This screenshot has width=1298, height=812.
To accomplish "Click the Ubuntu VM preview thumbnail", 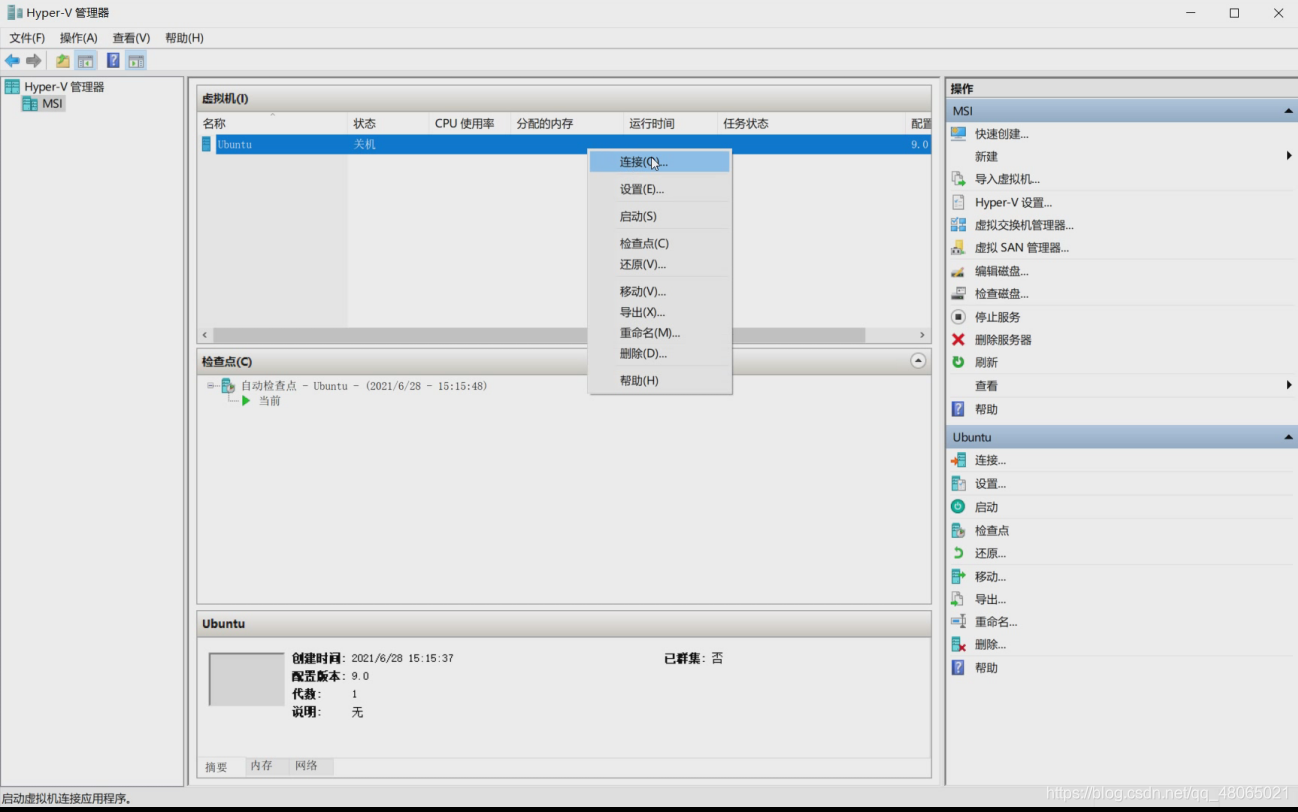I will point(246,679).
